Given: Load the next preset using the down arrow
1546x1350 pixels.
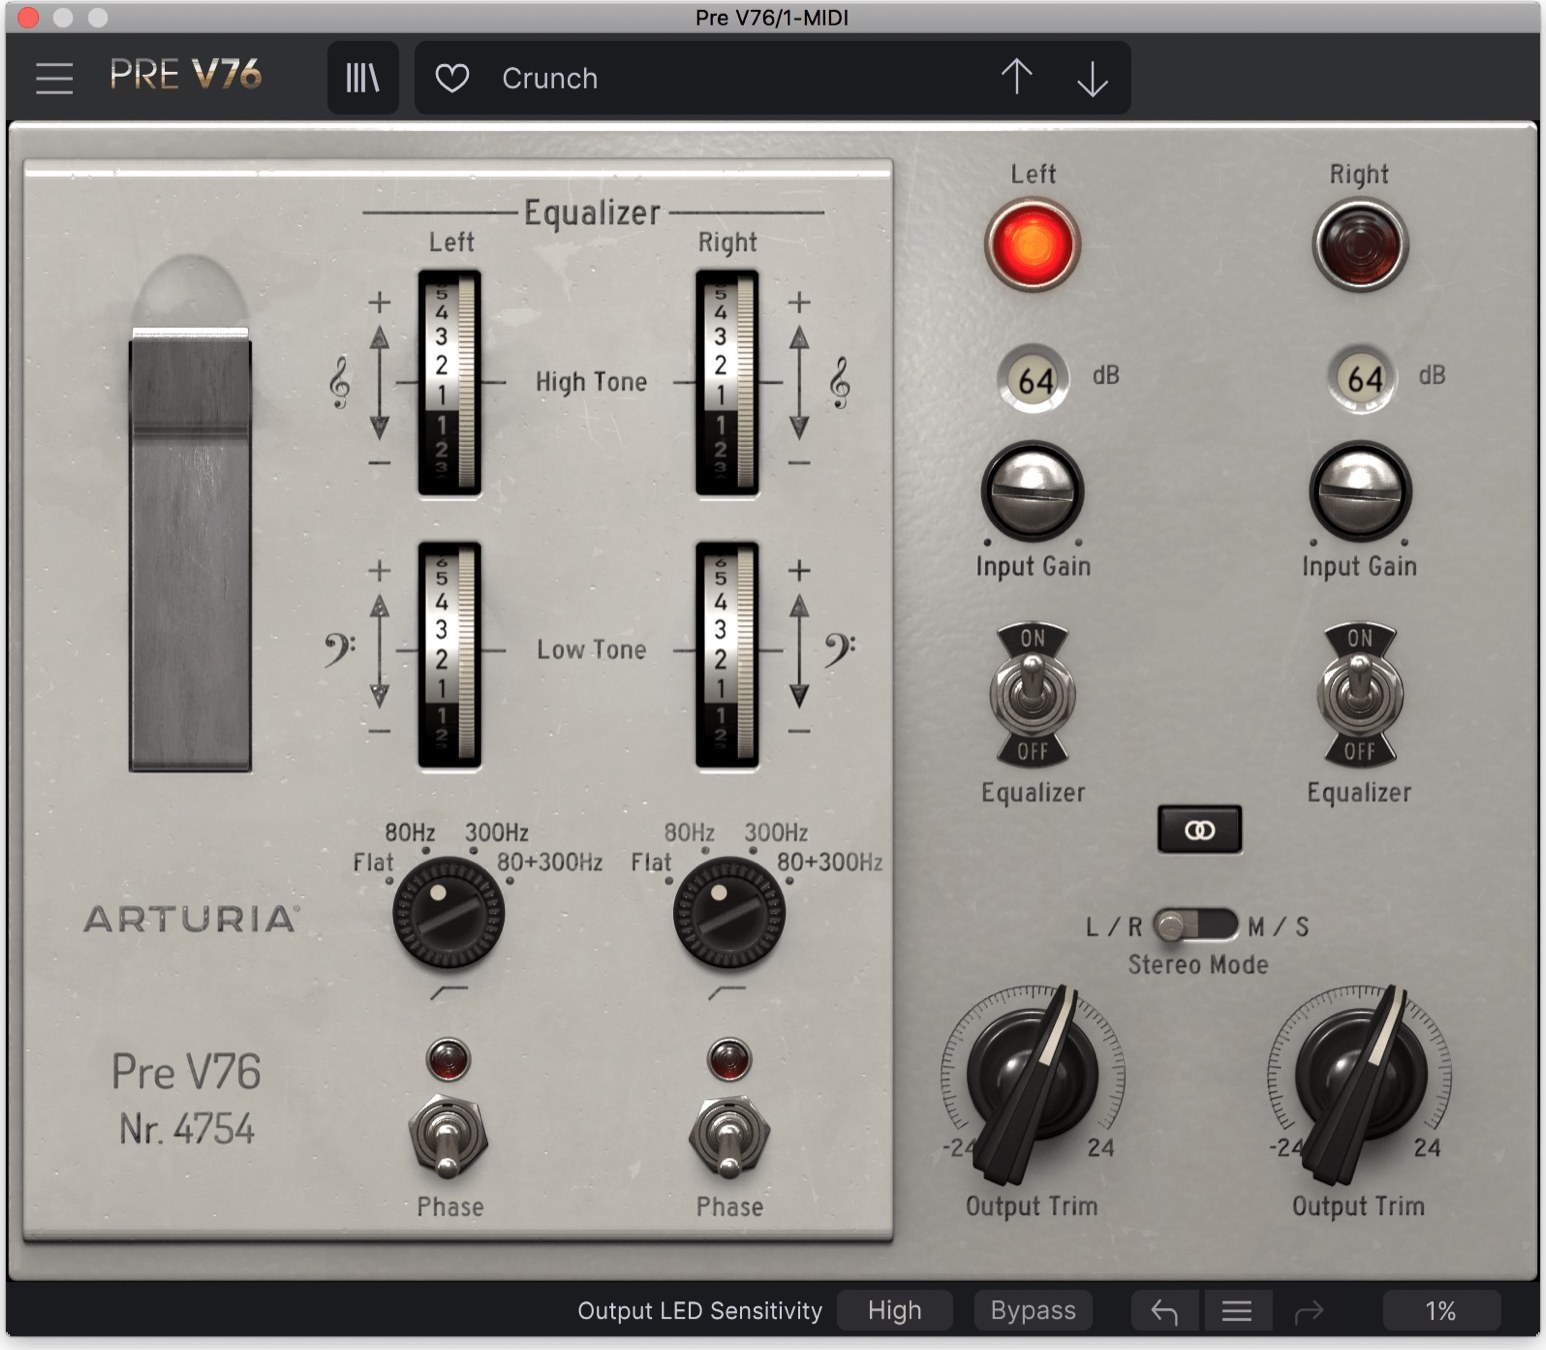Looking at the screenshot, I should (x=1092, y=78).
